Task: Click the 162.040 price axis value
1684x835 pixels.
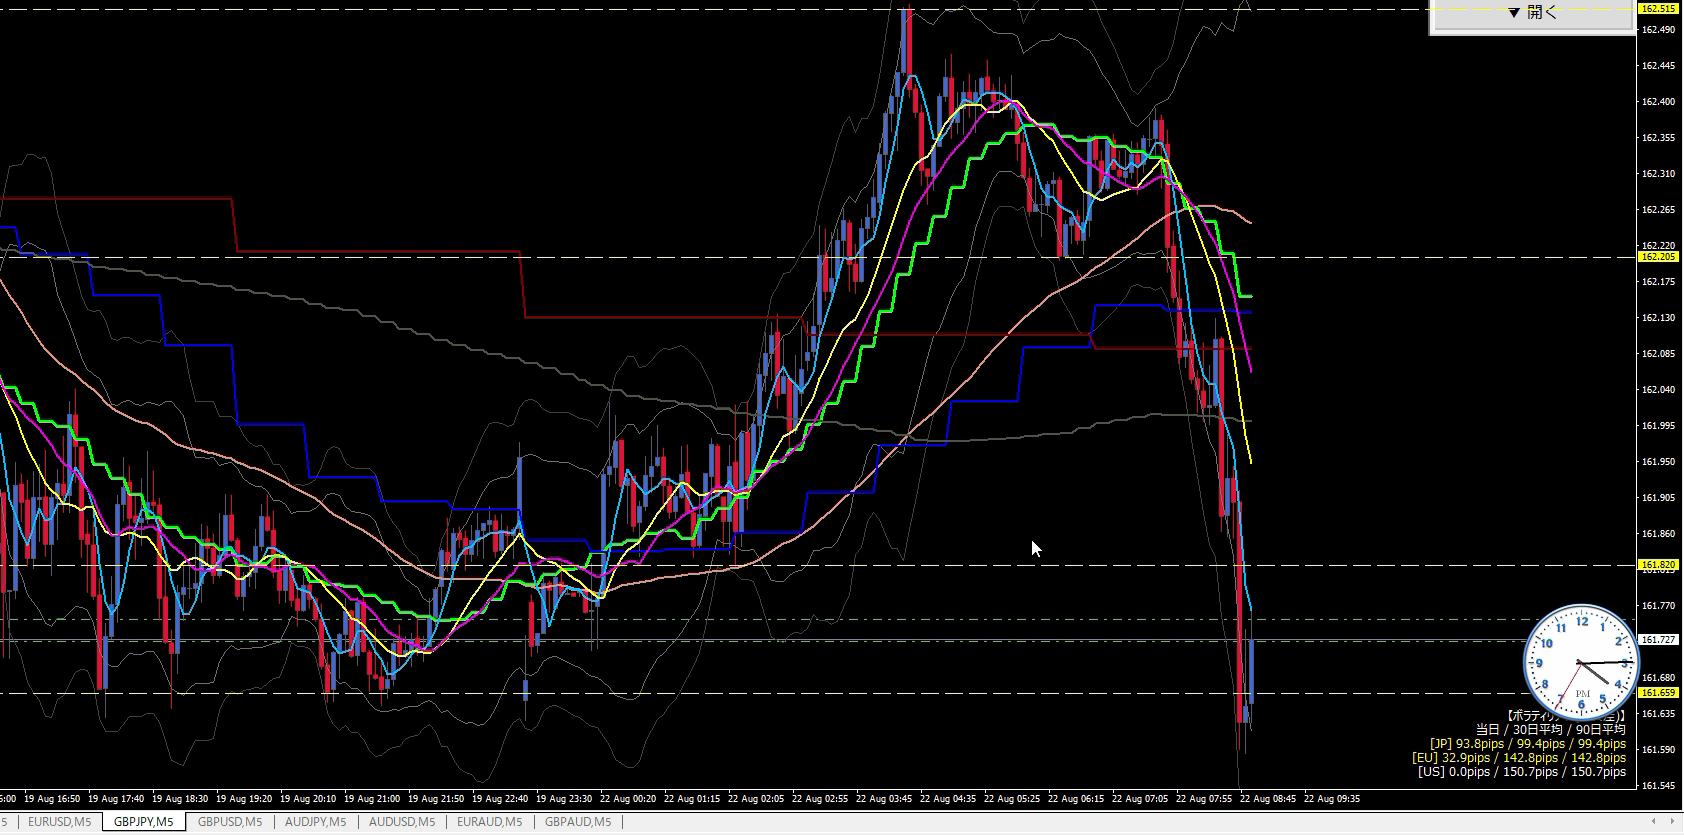Action: pyautogui.click(x=1659, y=390)
